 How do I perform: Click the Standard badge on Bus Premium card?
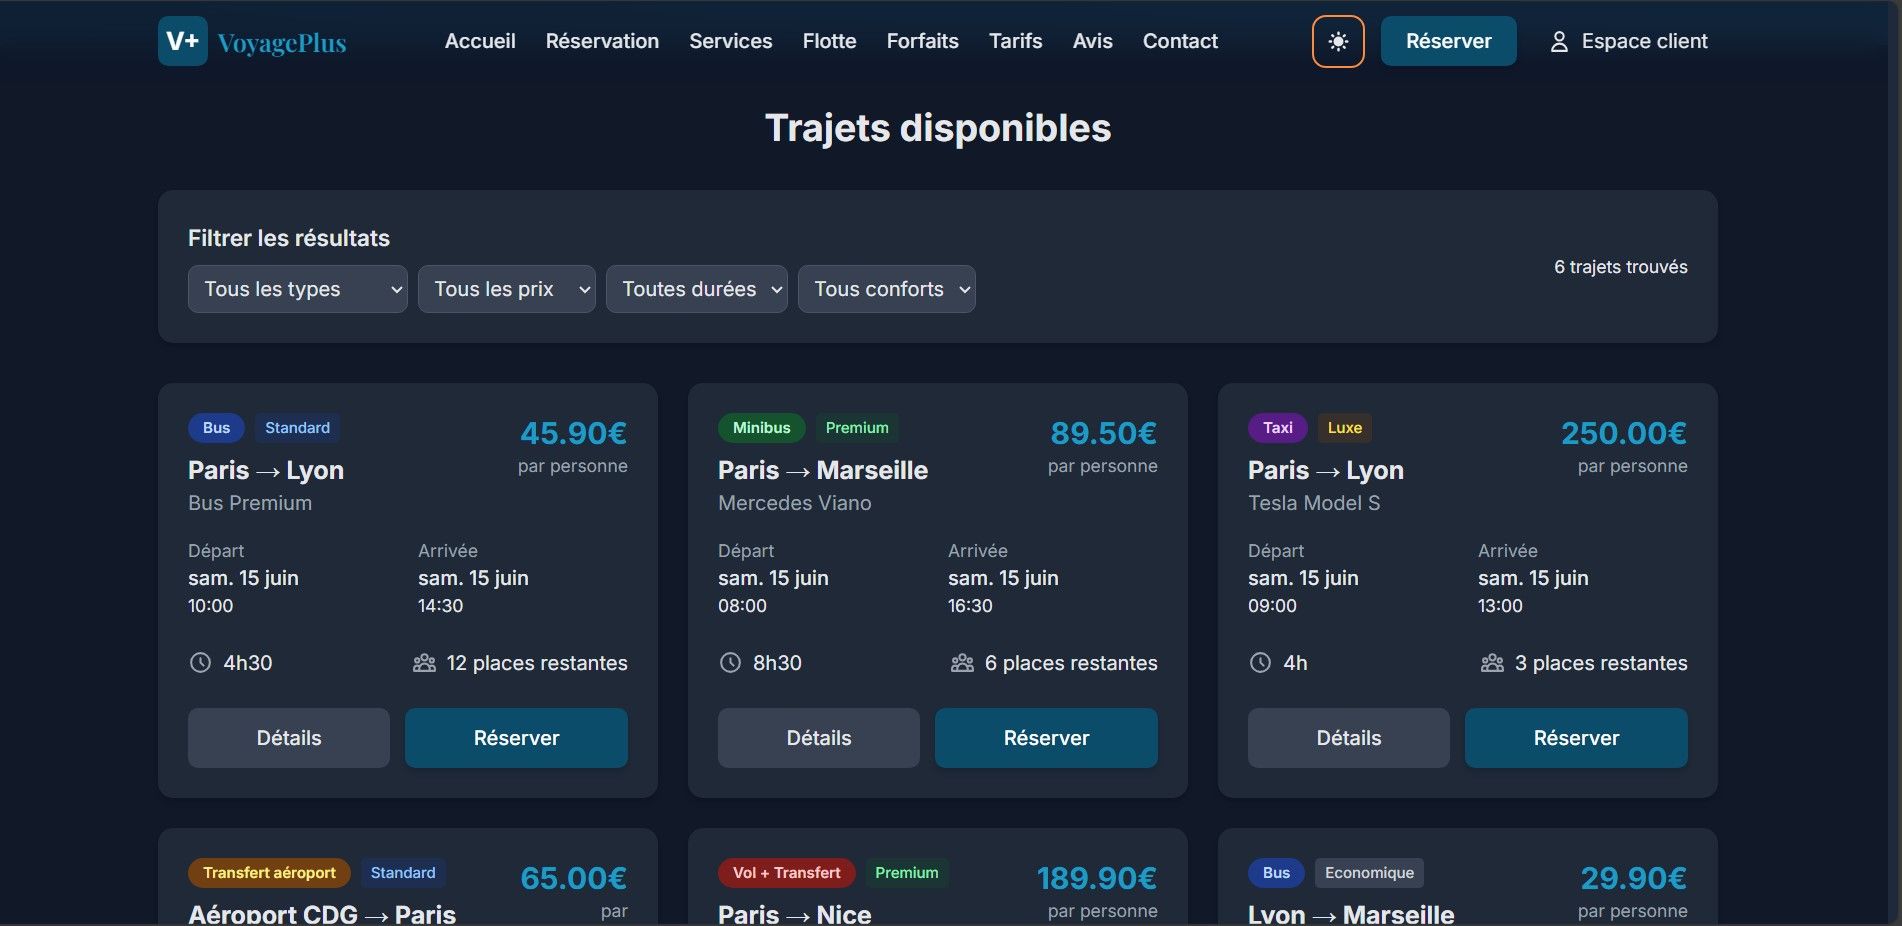[297, 428]
